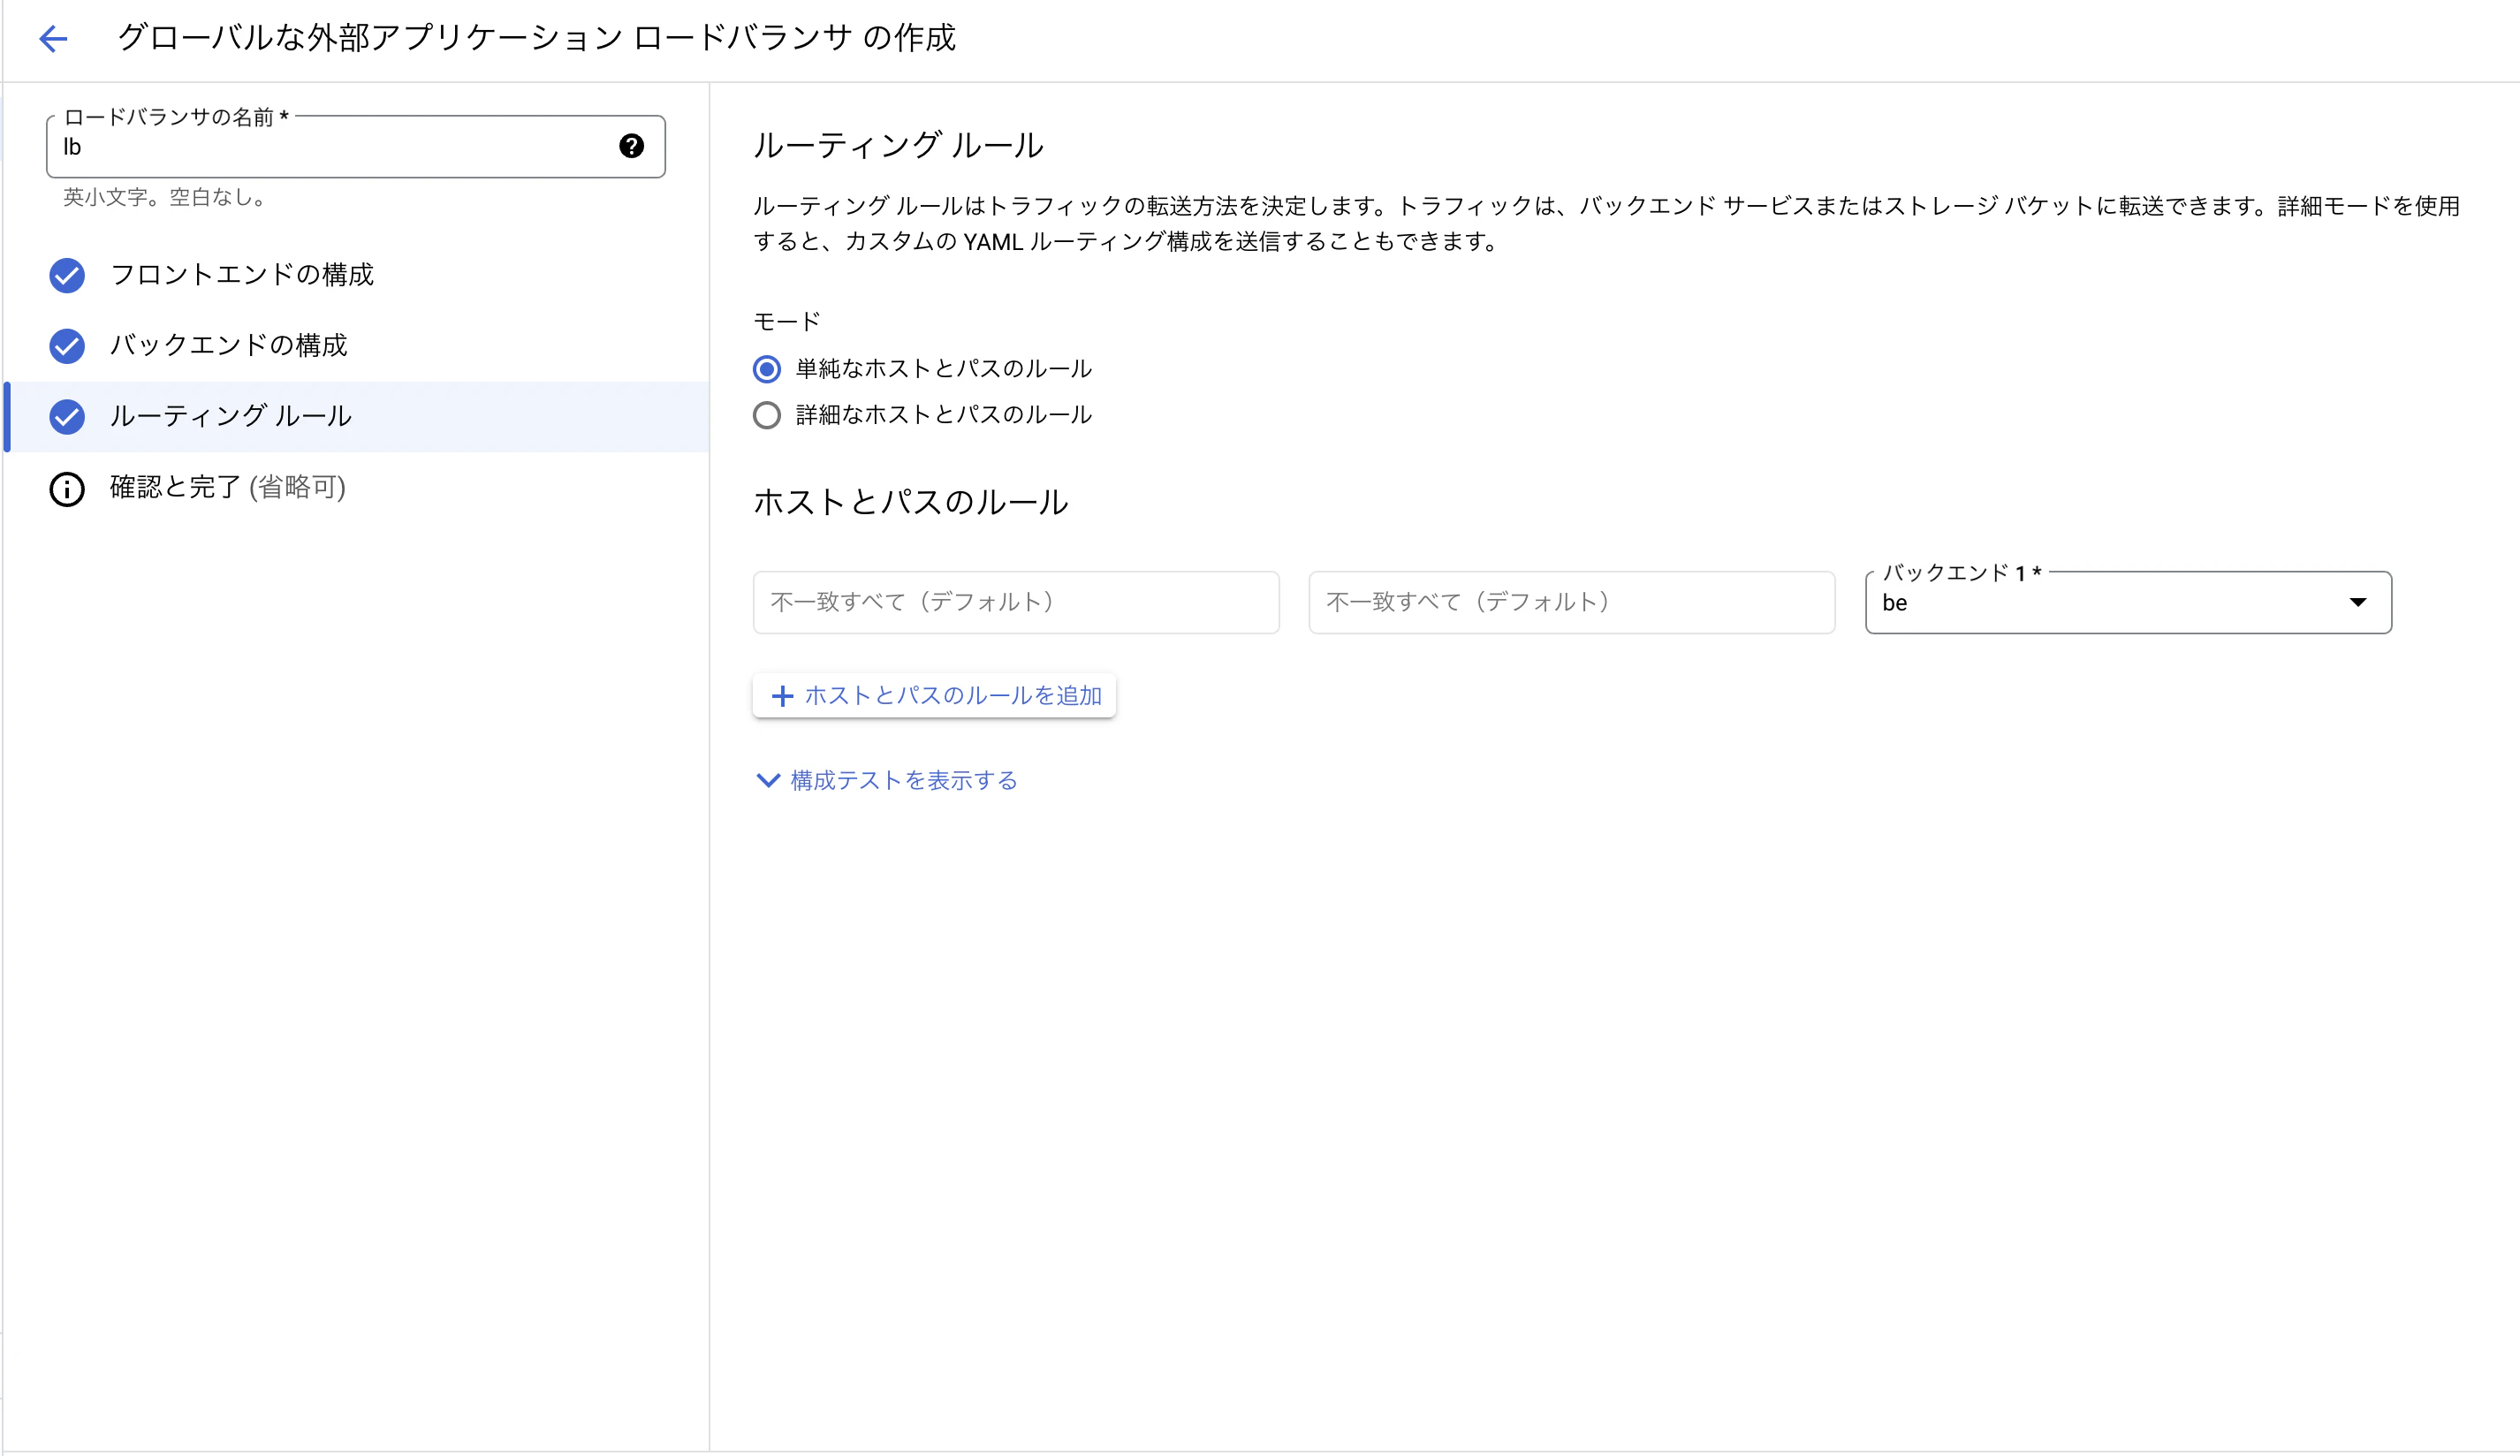
Task: Click the ルーティング ルール heading text
Action: tap(898, 145)
